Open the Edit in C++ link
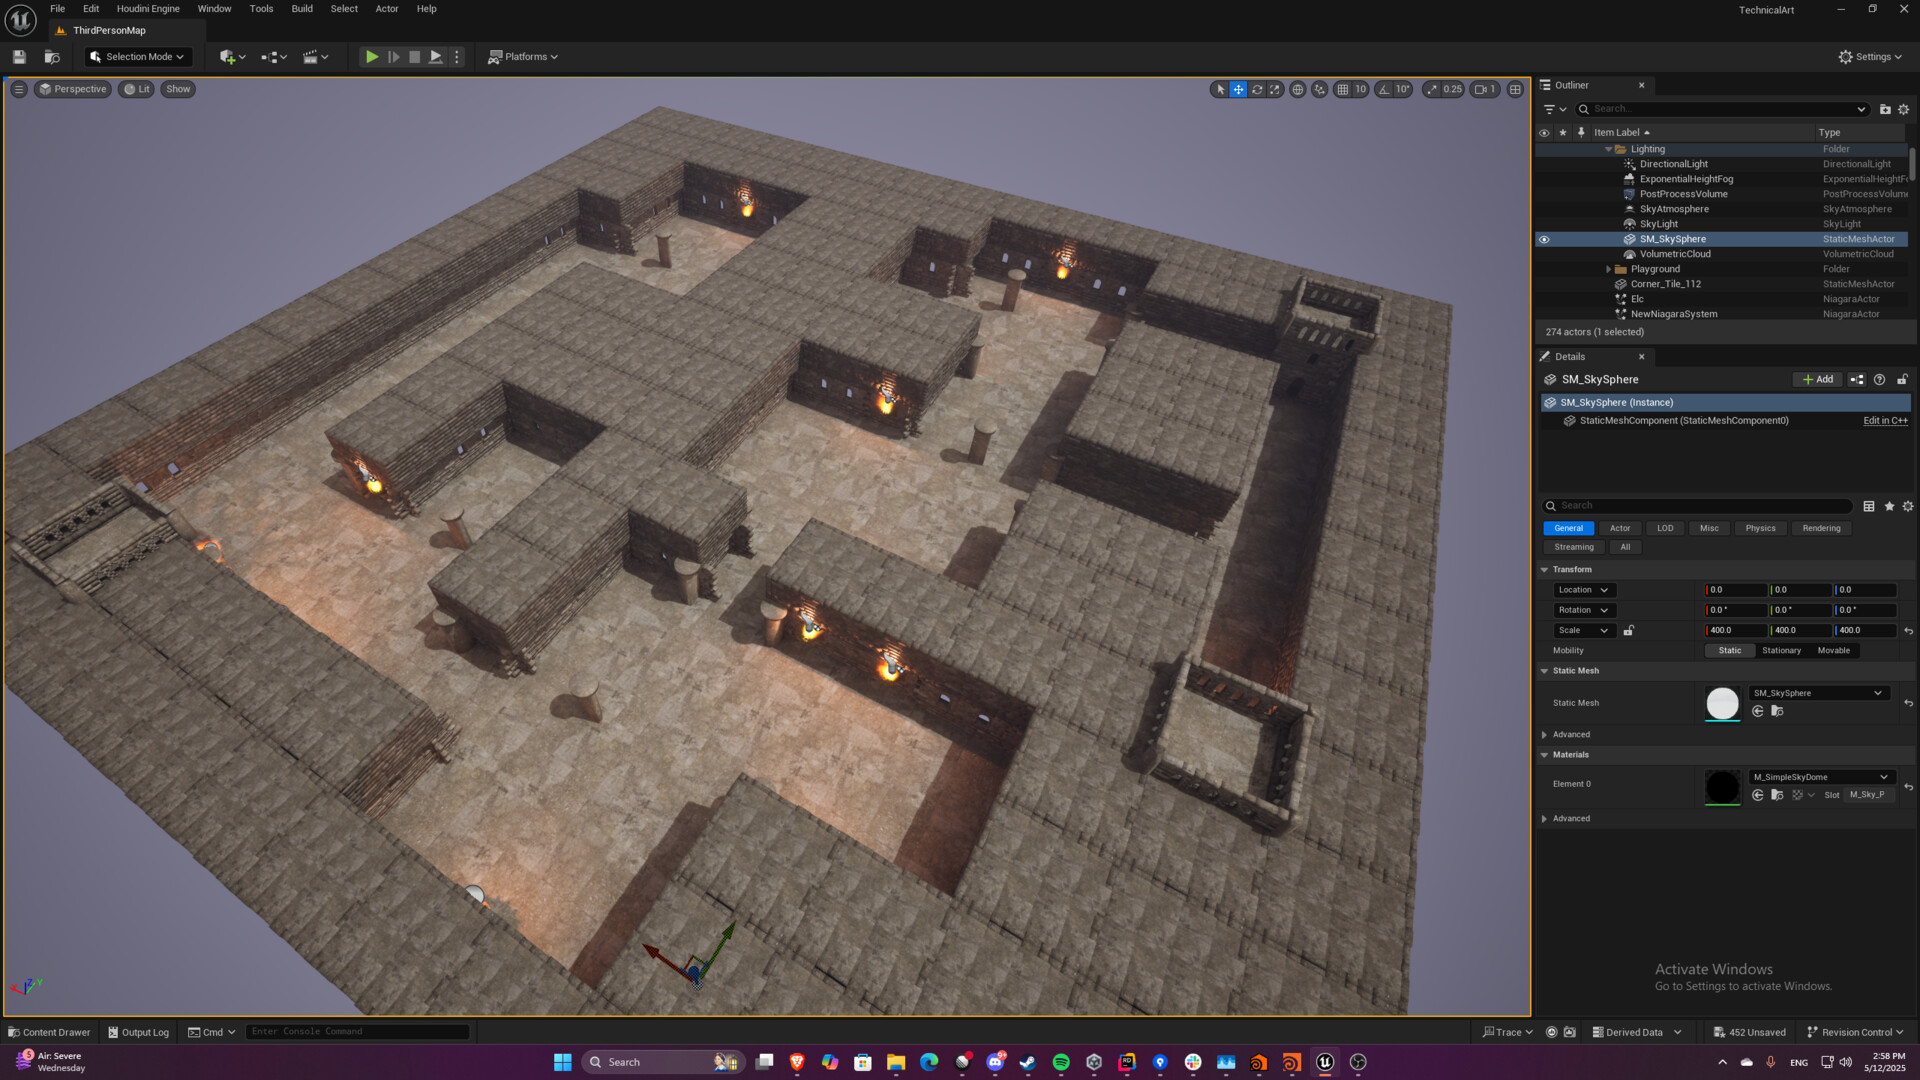The height and width of the screenshot is (1080, 1920). [x=1885, y=421]
